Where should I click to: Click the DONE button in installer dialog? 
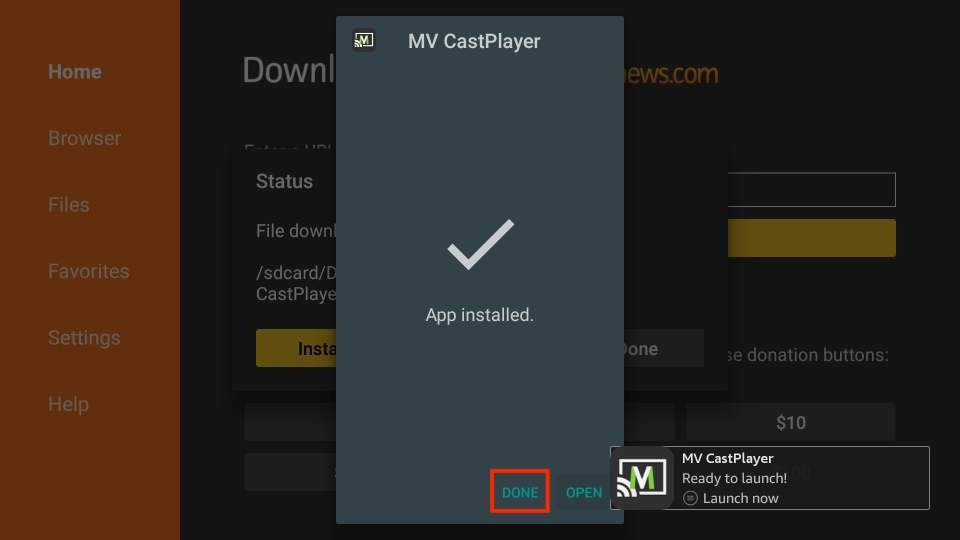point(520,492)
